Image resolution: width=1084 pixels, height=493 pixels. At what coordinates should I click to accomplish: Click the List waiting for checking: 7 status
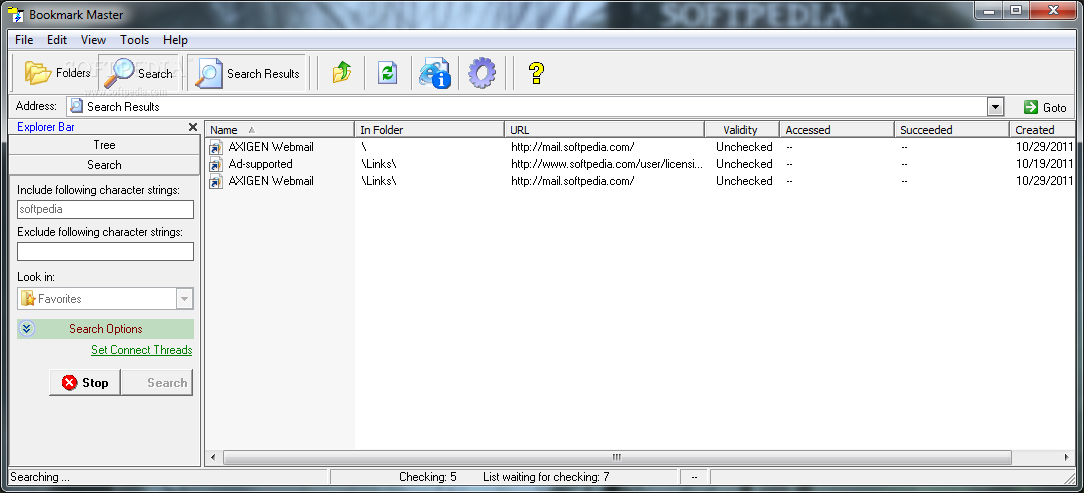click(x=546, y=476)
